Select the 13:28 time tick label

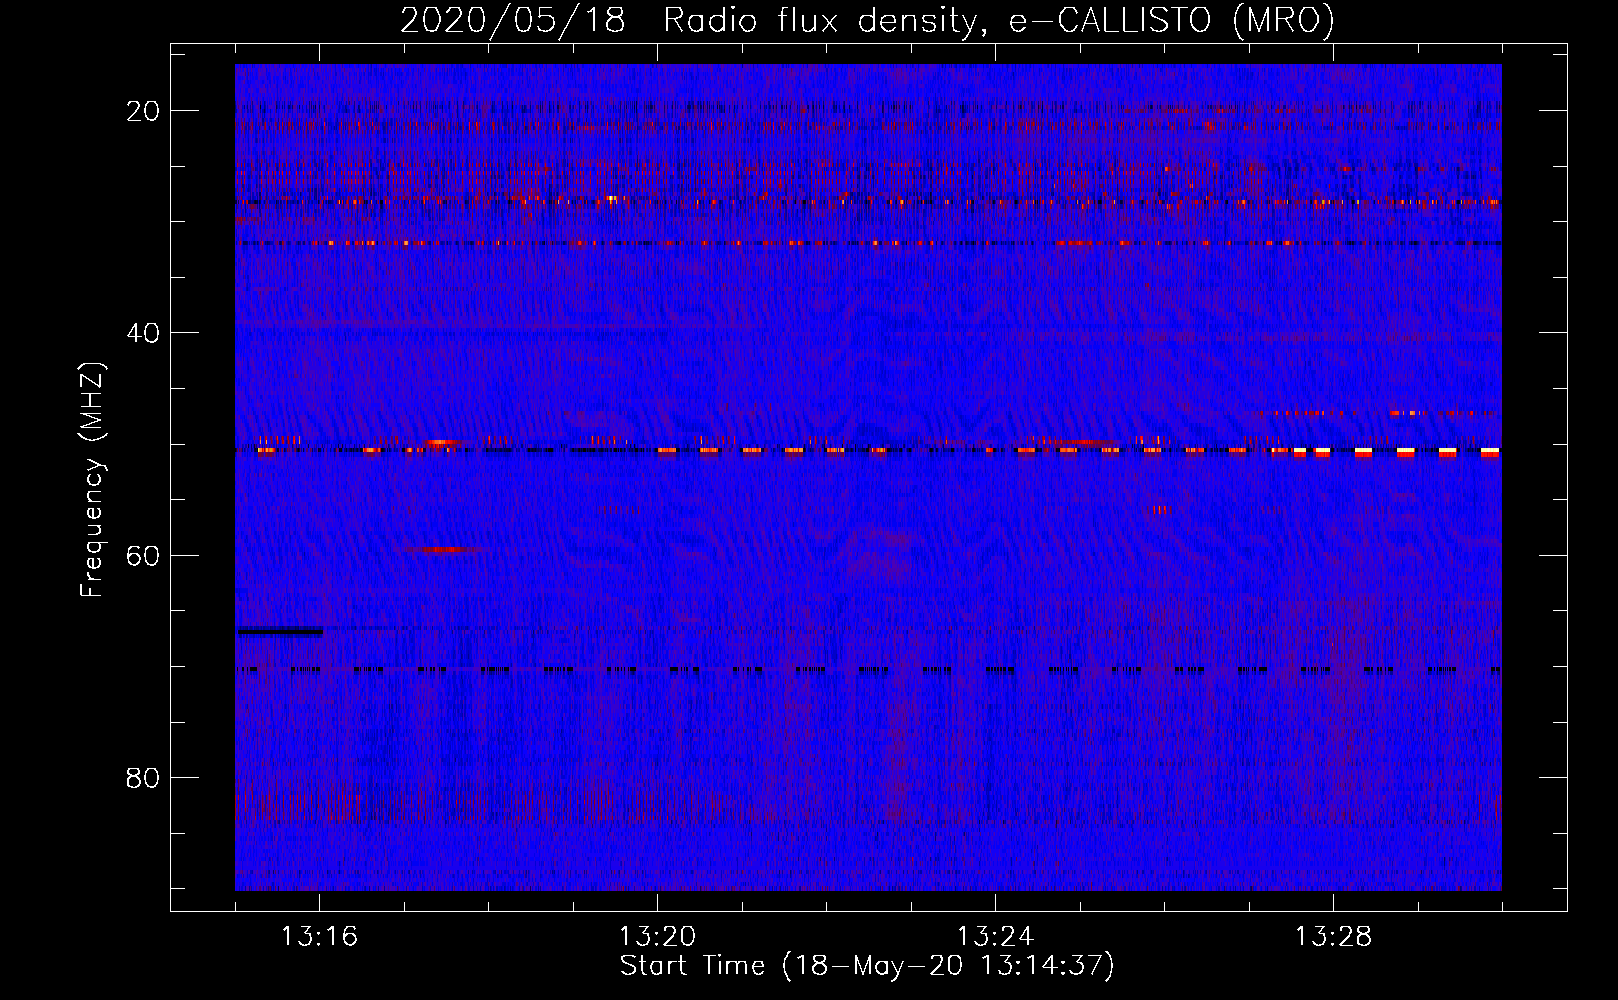point(1333,937)
